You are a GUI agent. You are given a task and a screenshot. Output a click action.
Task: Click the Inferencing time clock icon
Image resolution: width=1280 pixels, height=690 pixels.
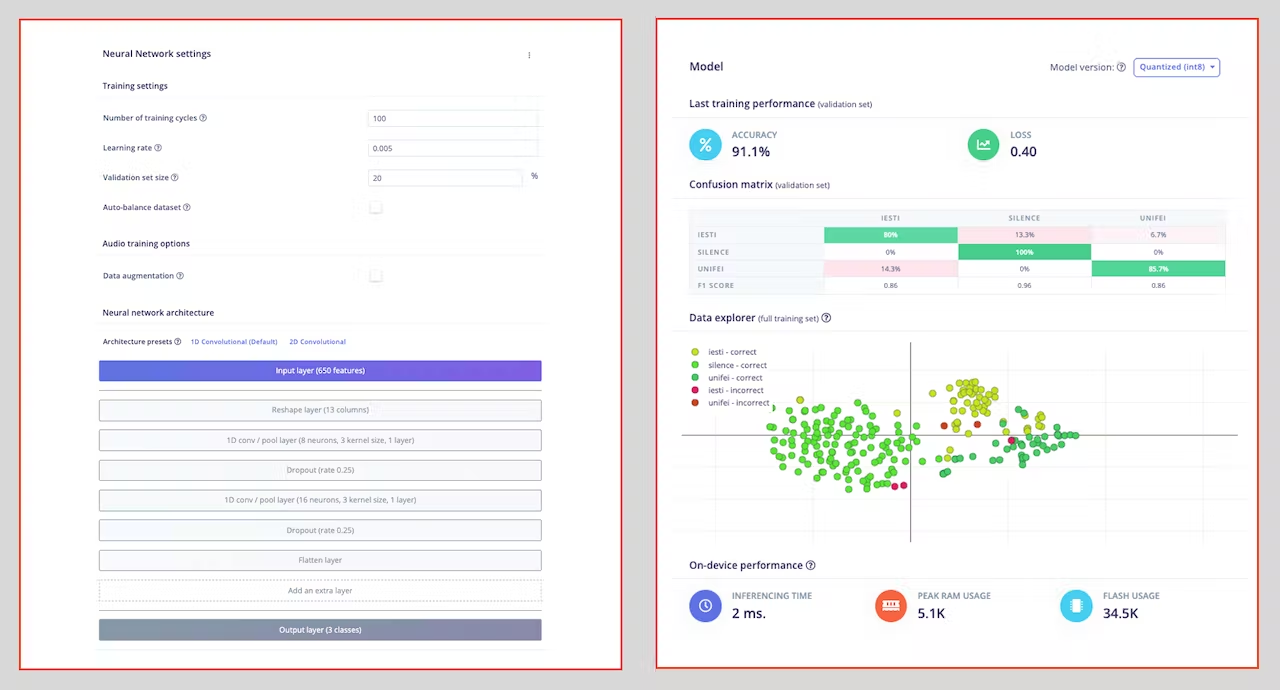point(705,605)
